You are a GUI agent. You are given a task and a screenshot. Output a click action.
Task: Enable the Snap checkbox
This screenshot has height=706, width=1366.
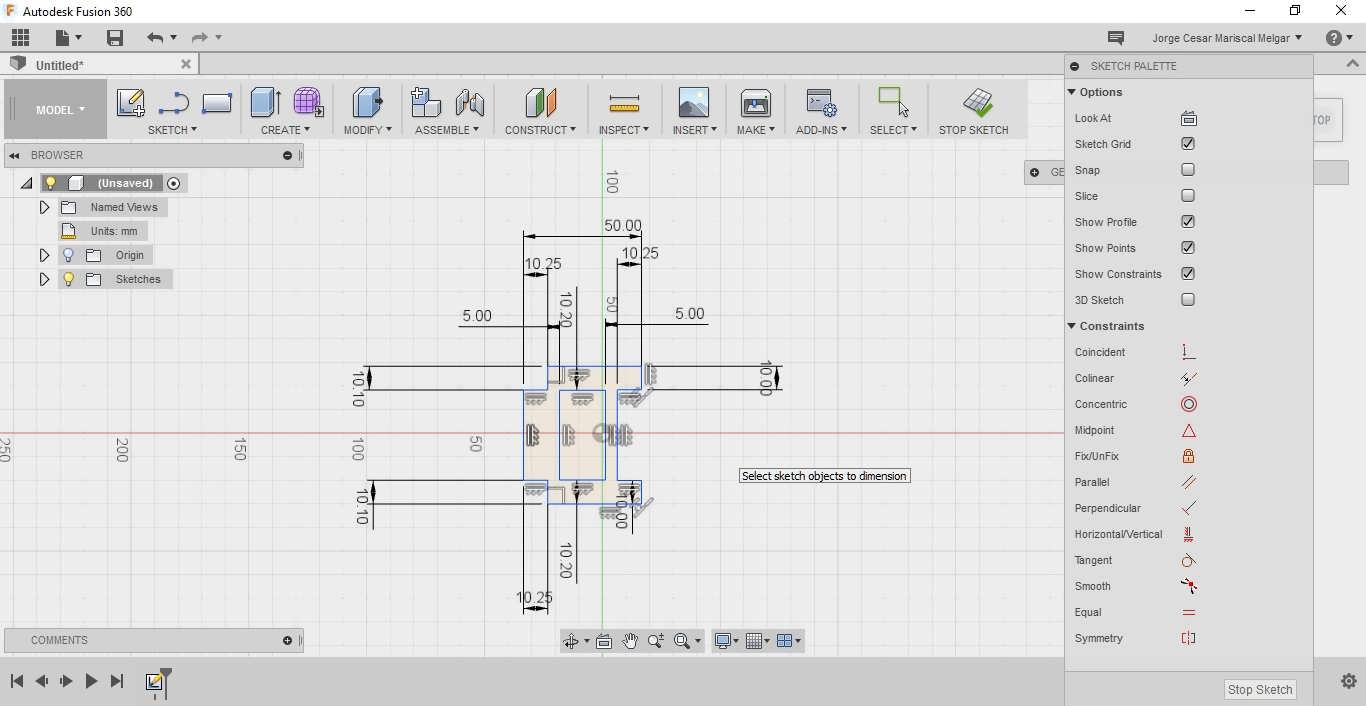click(x=1188, y=170)
